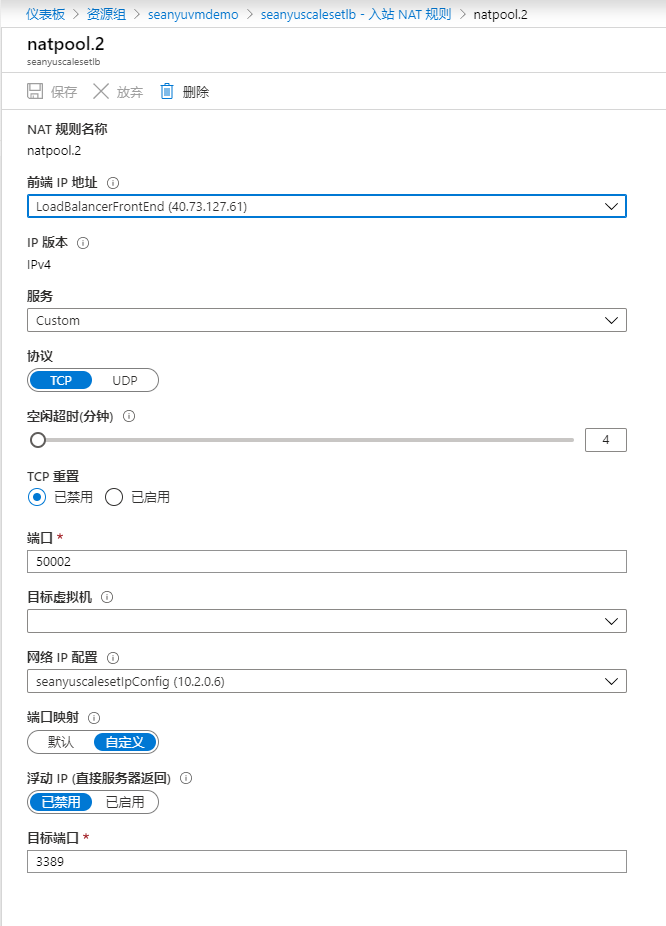This screenshot has width=666, height=926.
Task: Show info tooltip for 空闲超时(分钟)
Action: 128,416
